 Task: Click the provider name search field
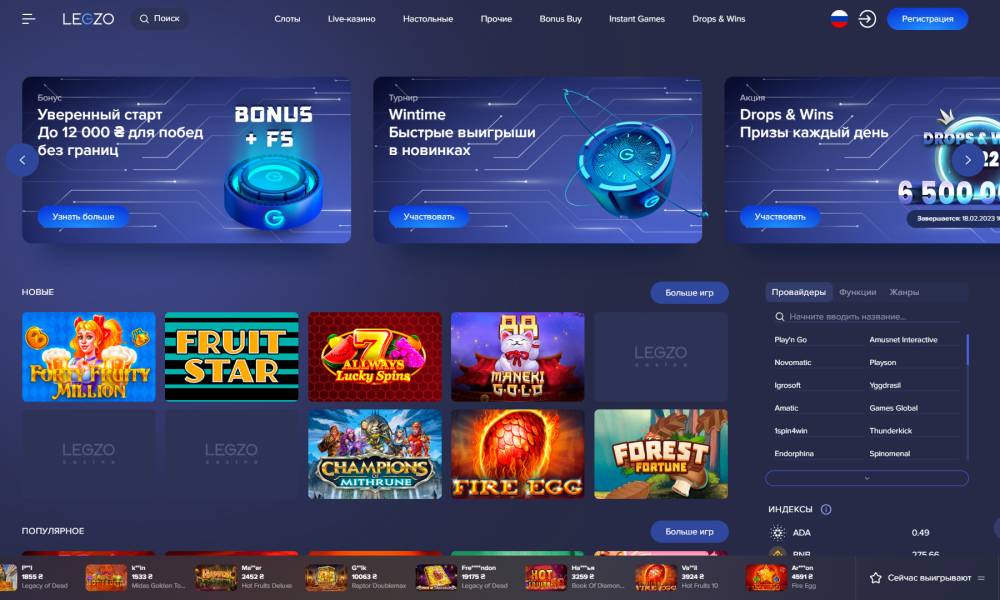coord(867,316)
